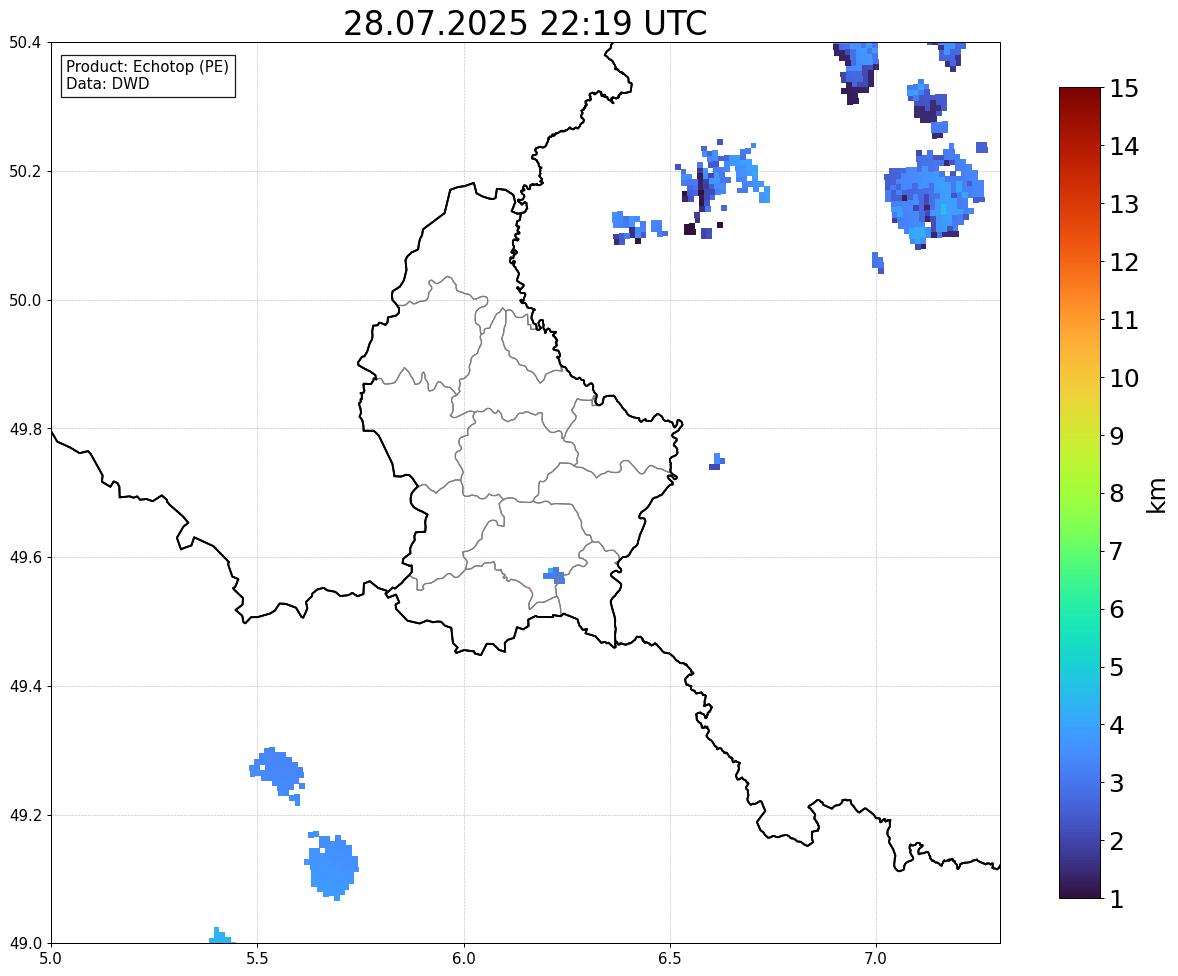Click the 6.0 longitude tick label
The width and height of the screenshot is (1178, 976).
[464, 959]
